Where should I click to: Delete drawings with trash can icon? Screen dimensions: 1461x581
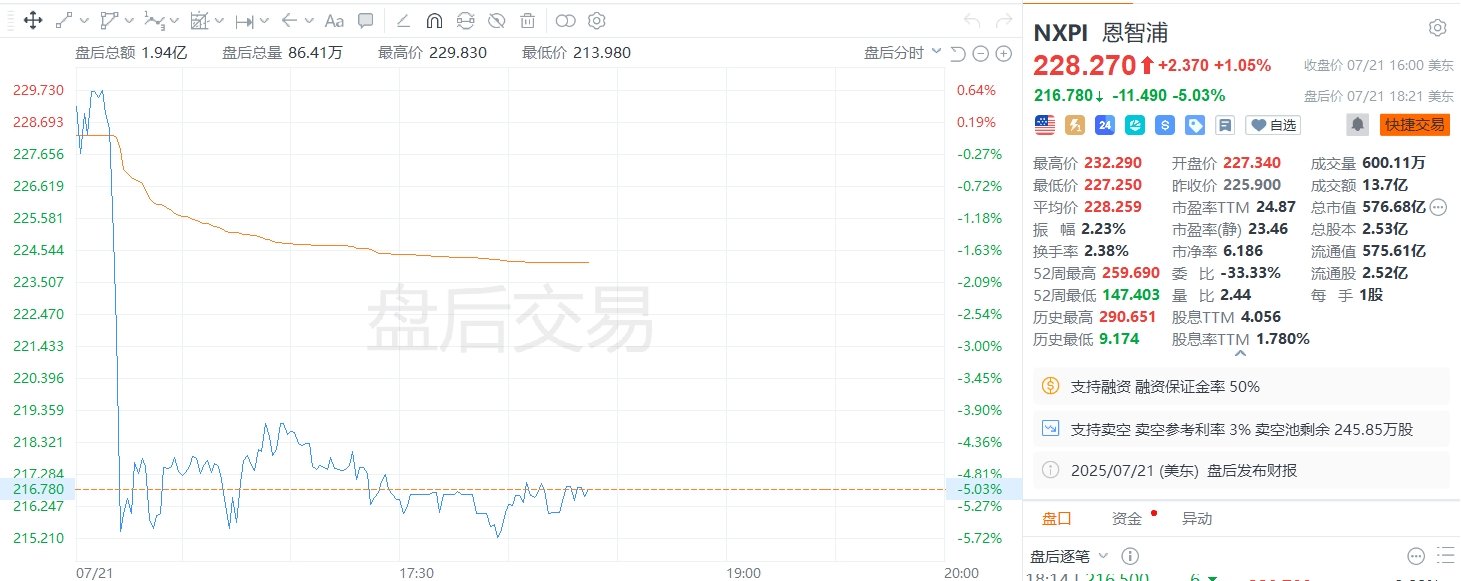[x=528, y=20]
